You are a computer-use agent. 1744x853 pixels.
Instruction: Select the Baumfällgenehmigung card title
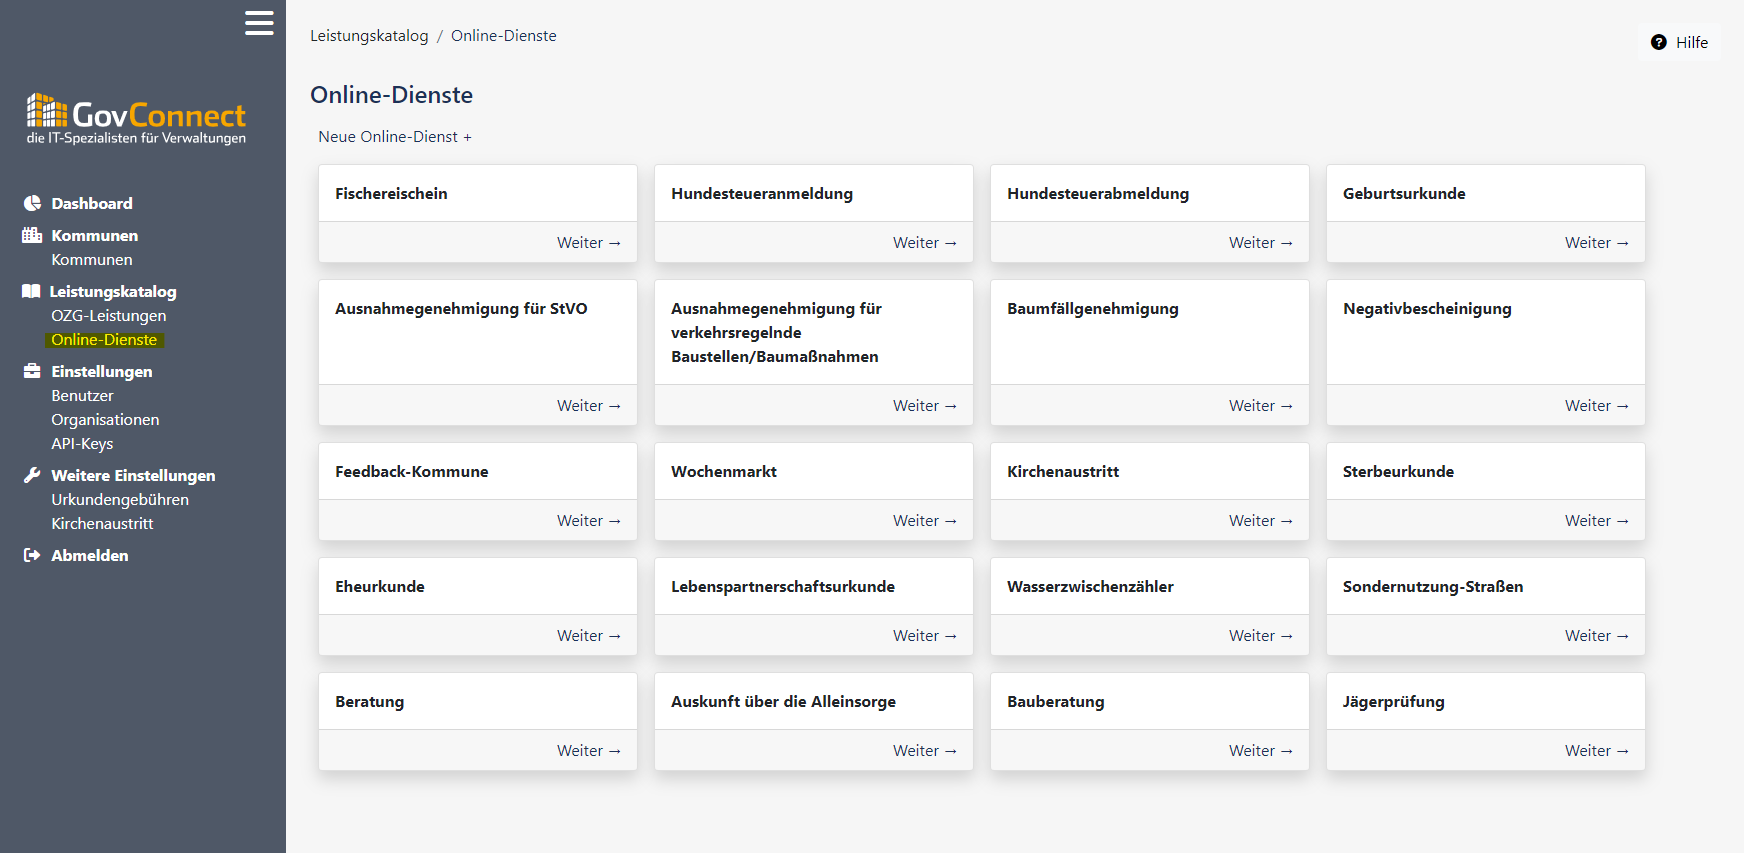(1093, 308)
